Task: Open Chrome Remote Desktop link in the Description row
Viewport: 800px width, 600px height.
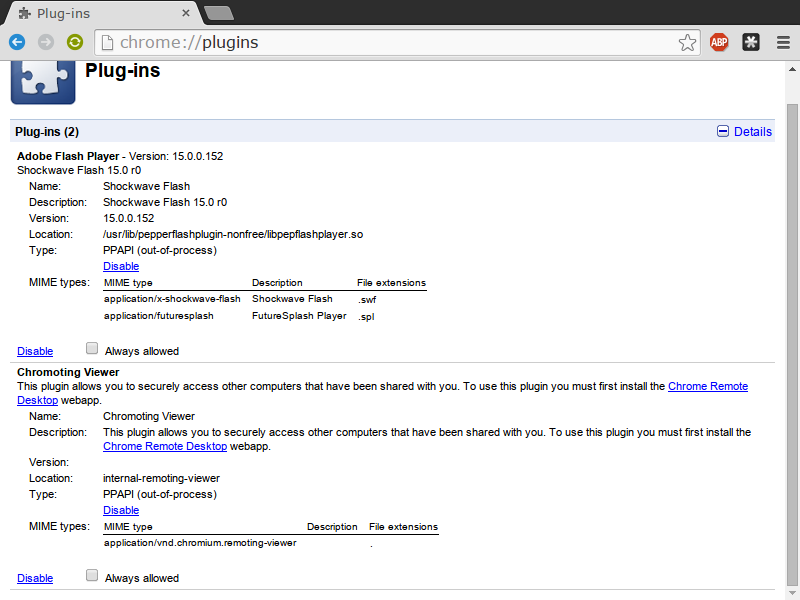Action: [x=165, y=446]
